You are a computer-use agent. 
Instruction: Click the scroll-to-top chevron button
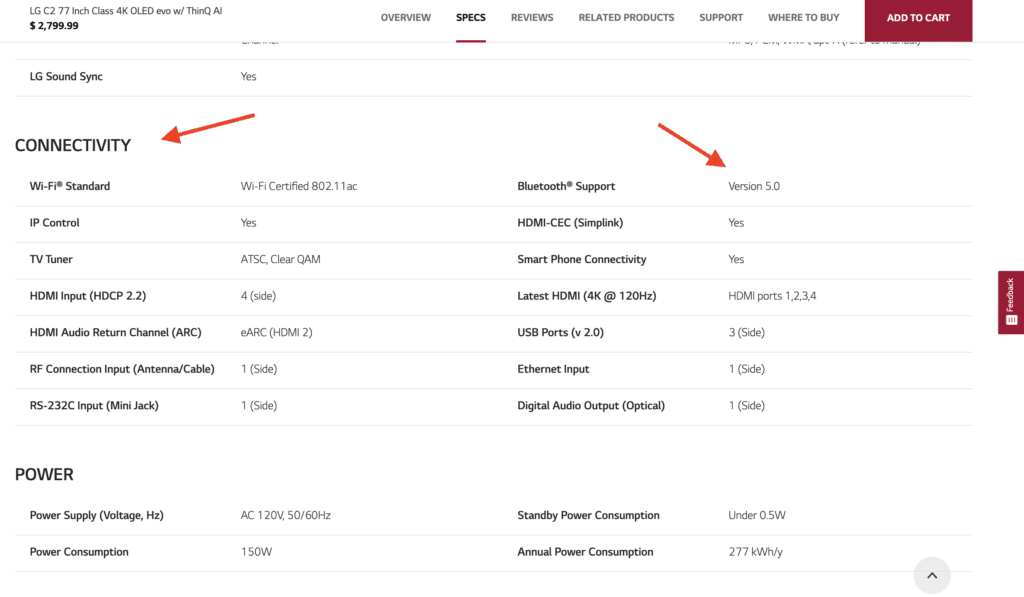click(x=932, y=575)
